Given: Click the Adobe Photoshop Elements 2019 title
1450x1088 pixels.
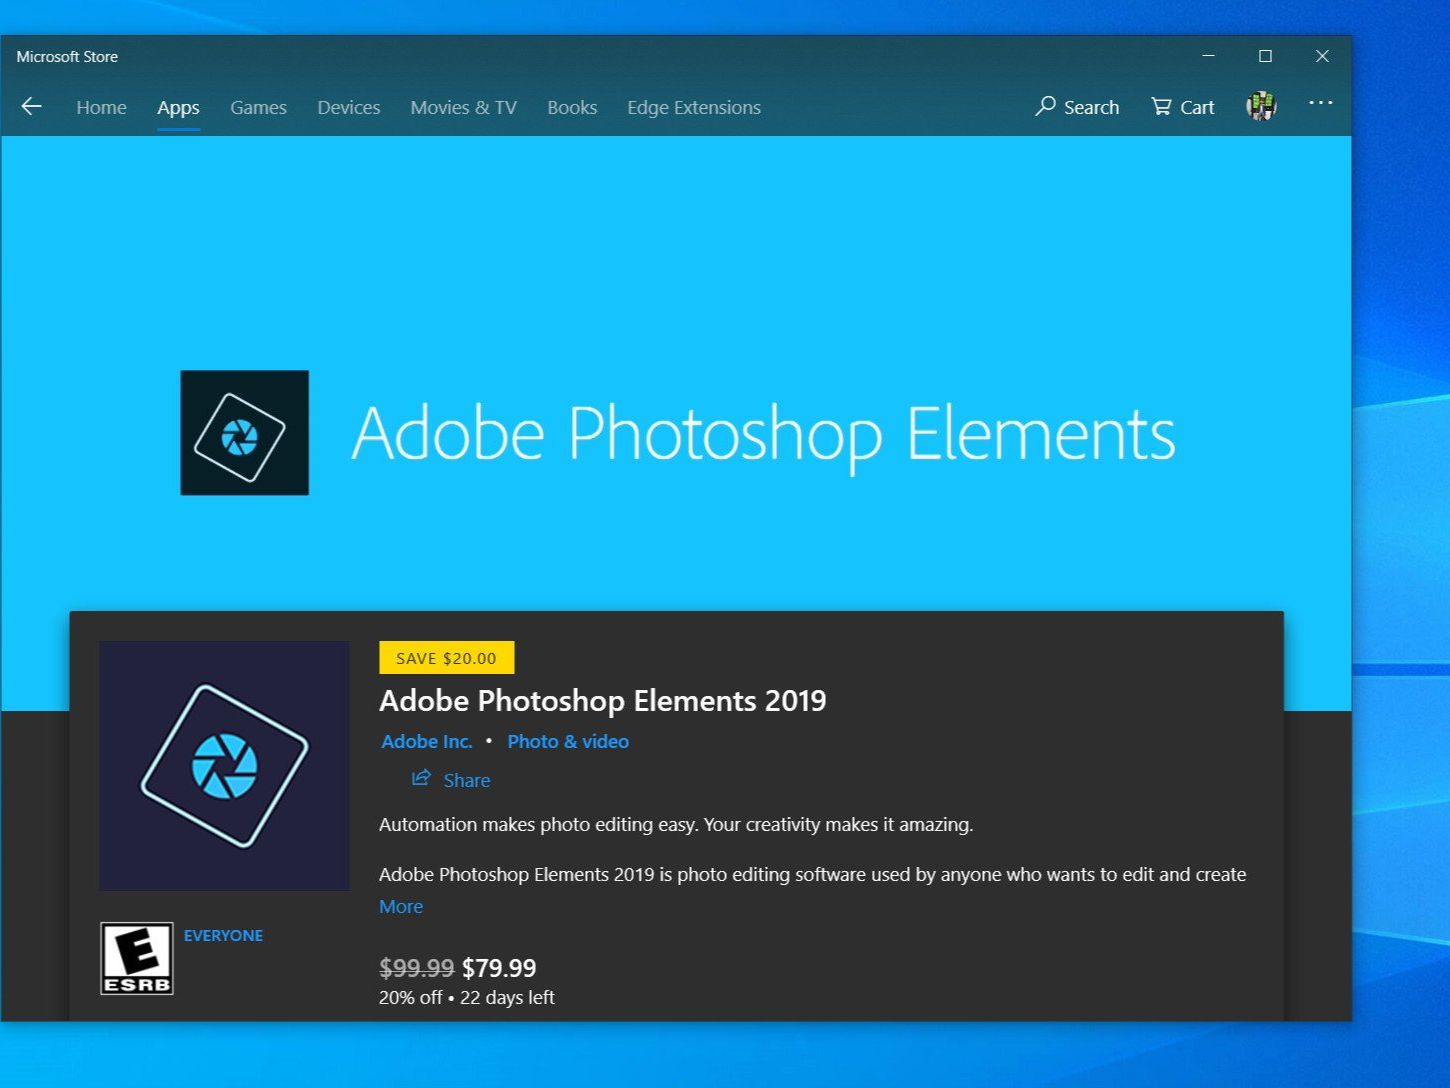Looking at the screenshot, I should click(603, 700).
